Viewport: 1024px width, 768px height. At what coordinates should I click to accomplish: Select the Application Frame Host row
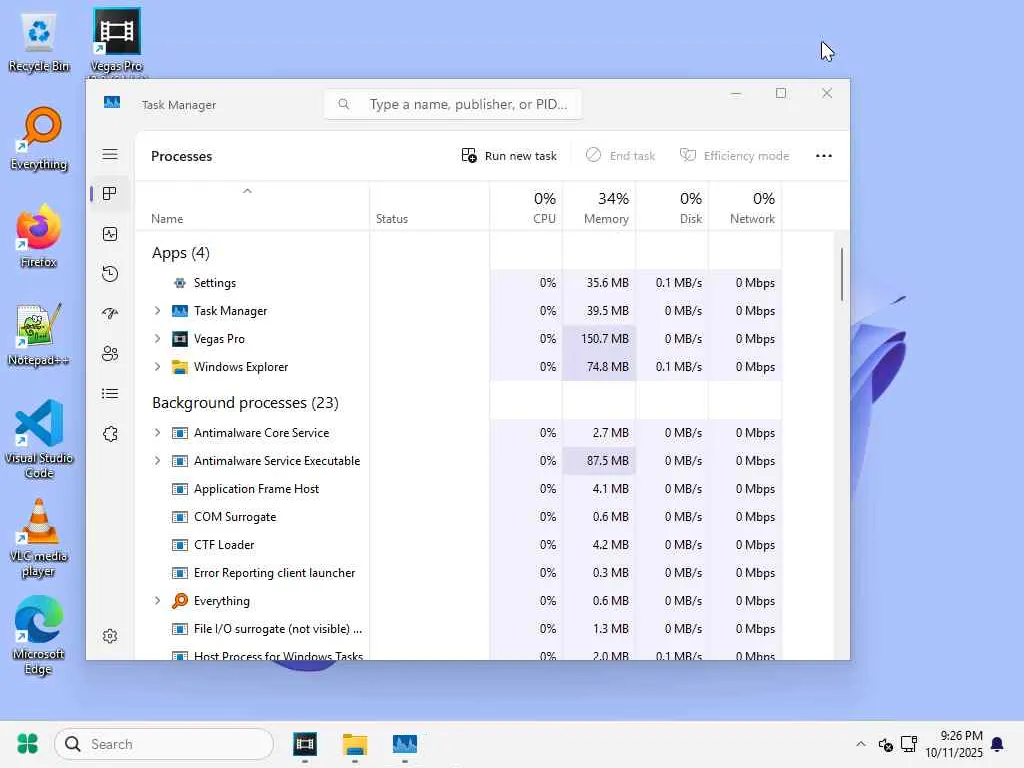pos(458,488)
